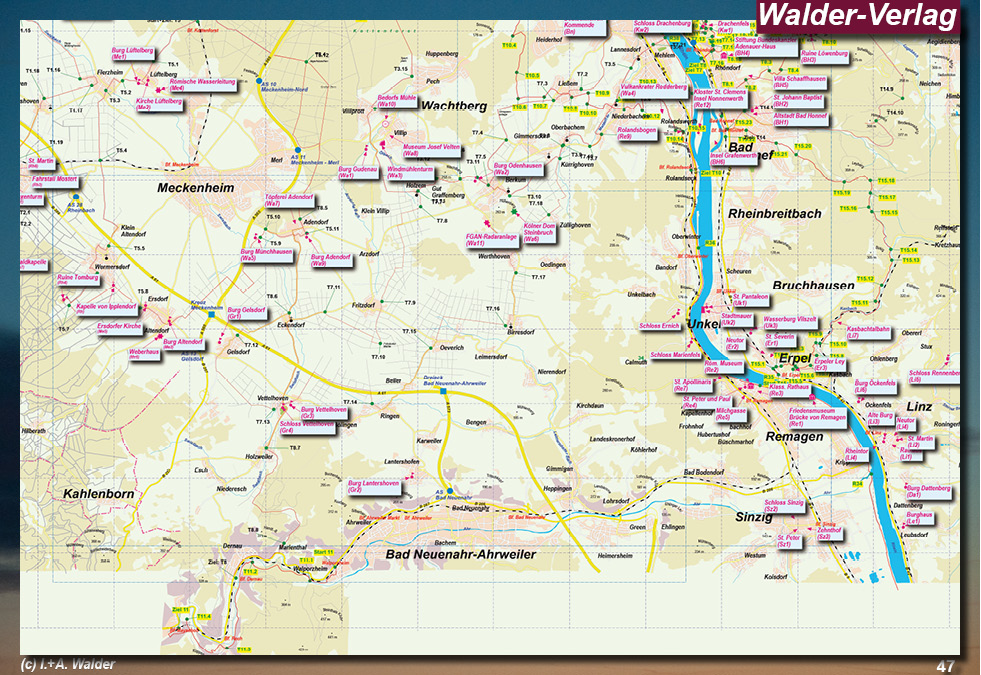This screenshot has width=981, height=675.
Task: Open the Museum Josef Velten label
Action: point(430,149)
